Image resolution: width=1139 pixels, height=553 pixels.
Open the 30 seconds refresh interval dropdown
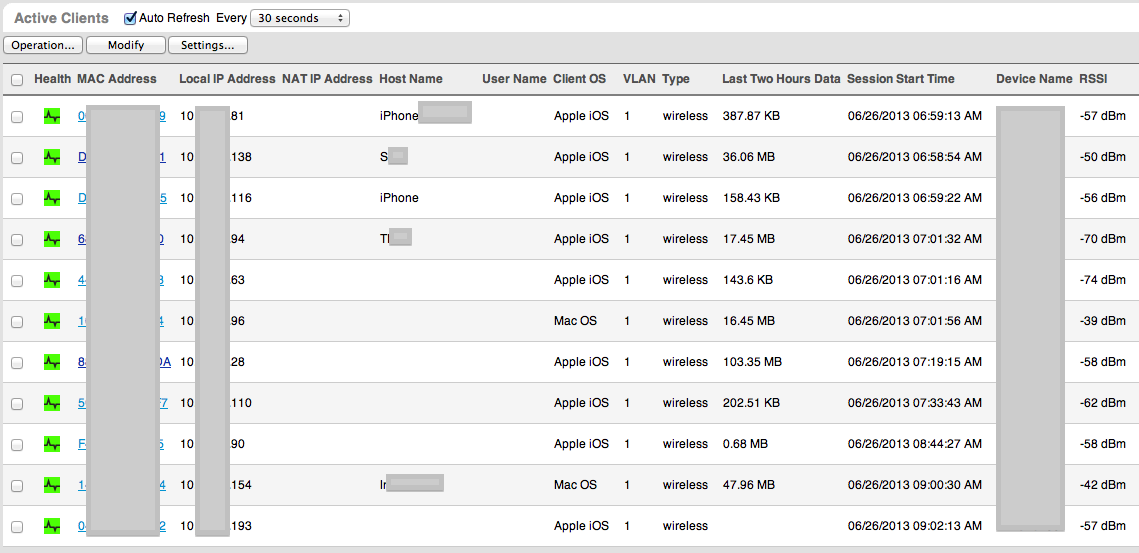click(299, 18)
